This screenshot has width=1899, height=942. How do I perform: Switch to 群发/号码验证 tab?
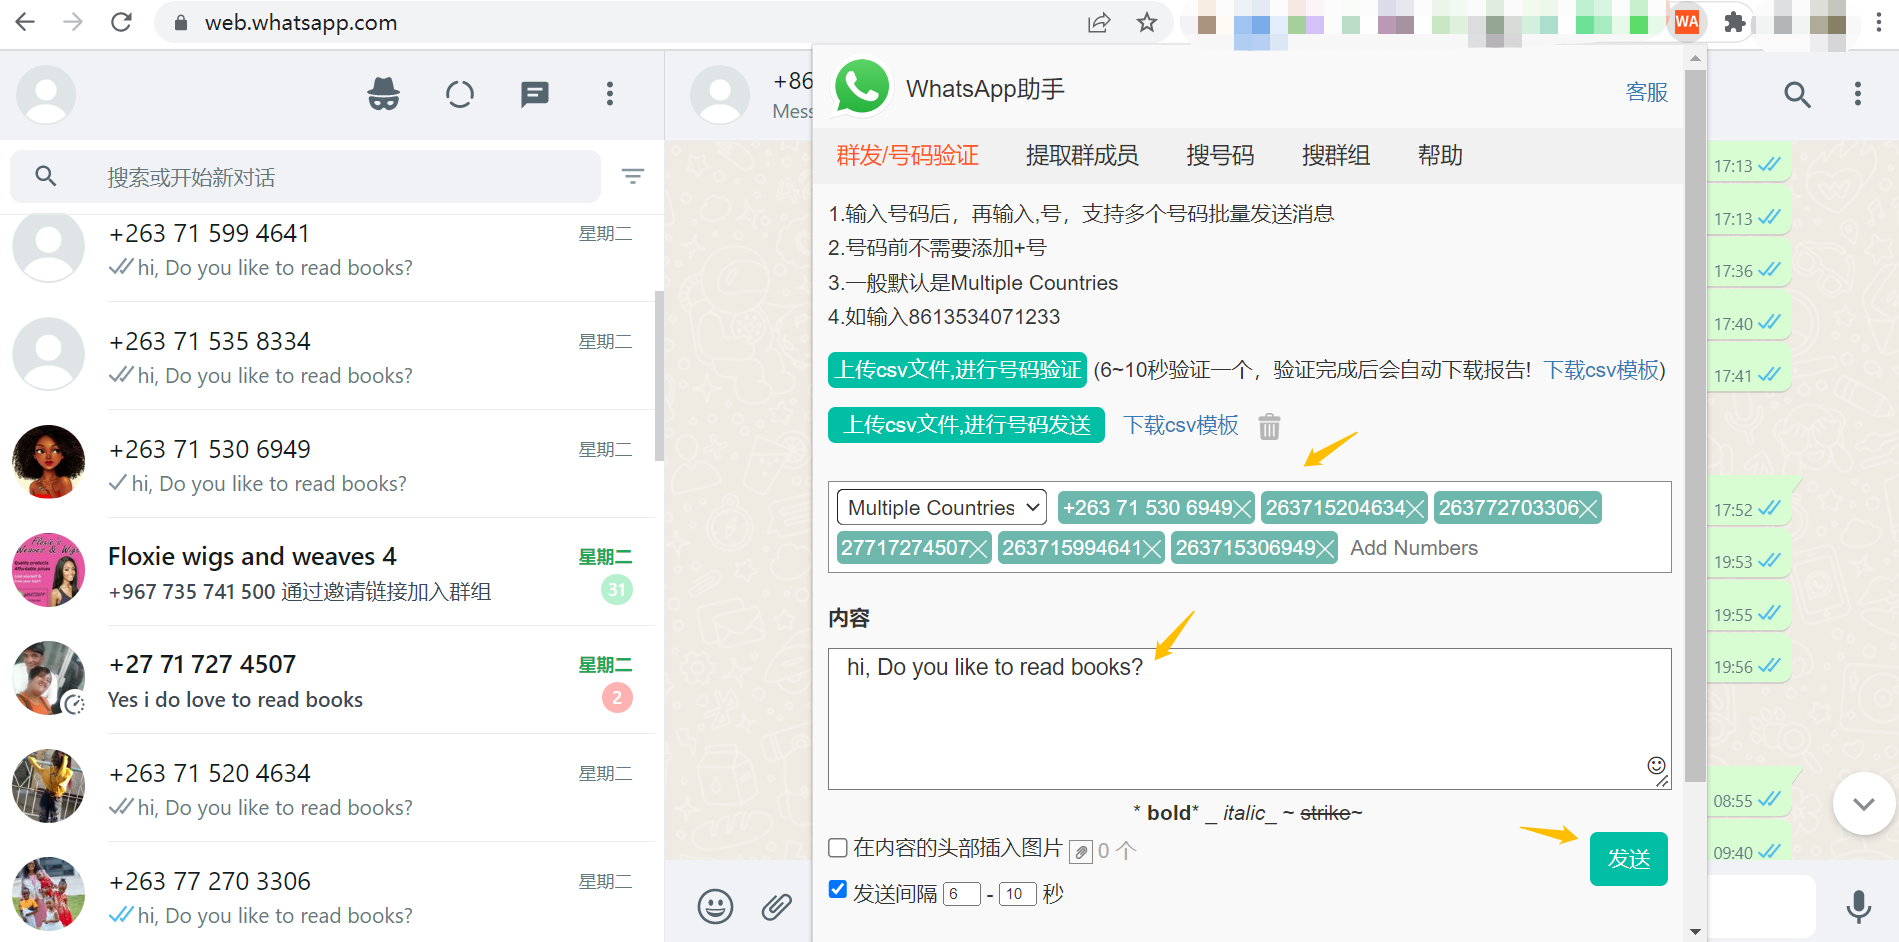tap(907, 155)
